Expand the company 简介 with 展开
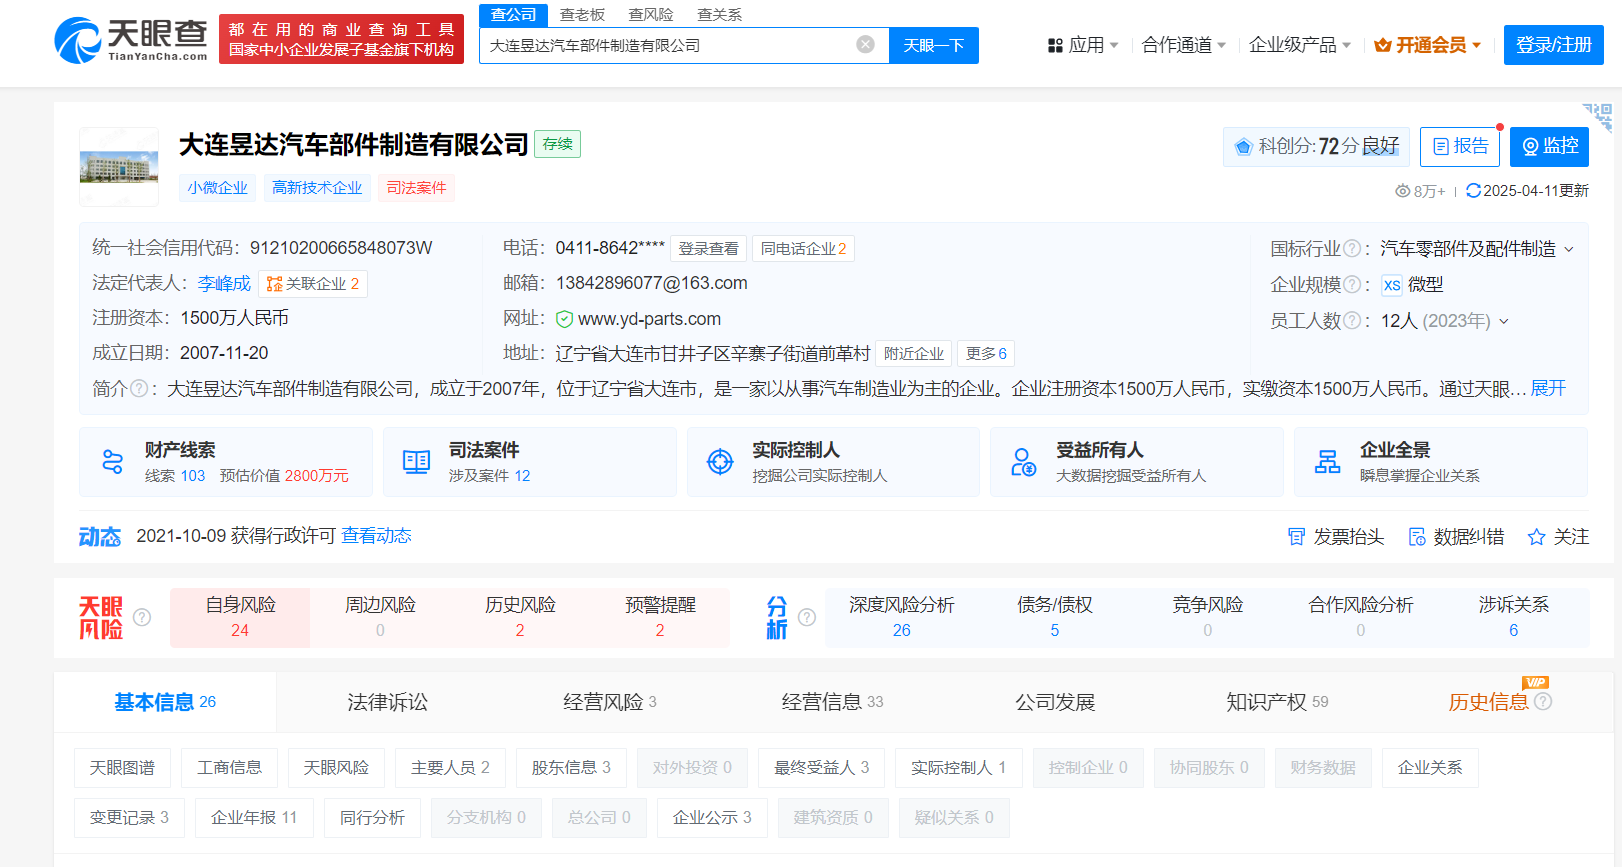The height and width of the screenshot is (867, 1622). [1548, 388]
